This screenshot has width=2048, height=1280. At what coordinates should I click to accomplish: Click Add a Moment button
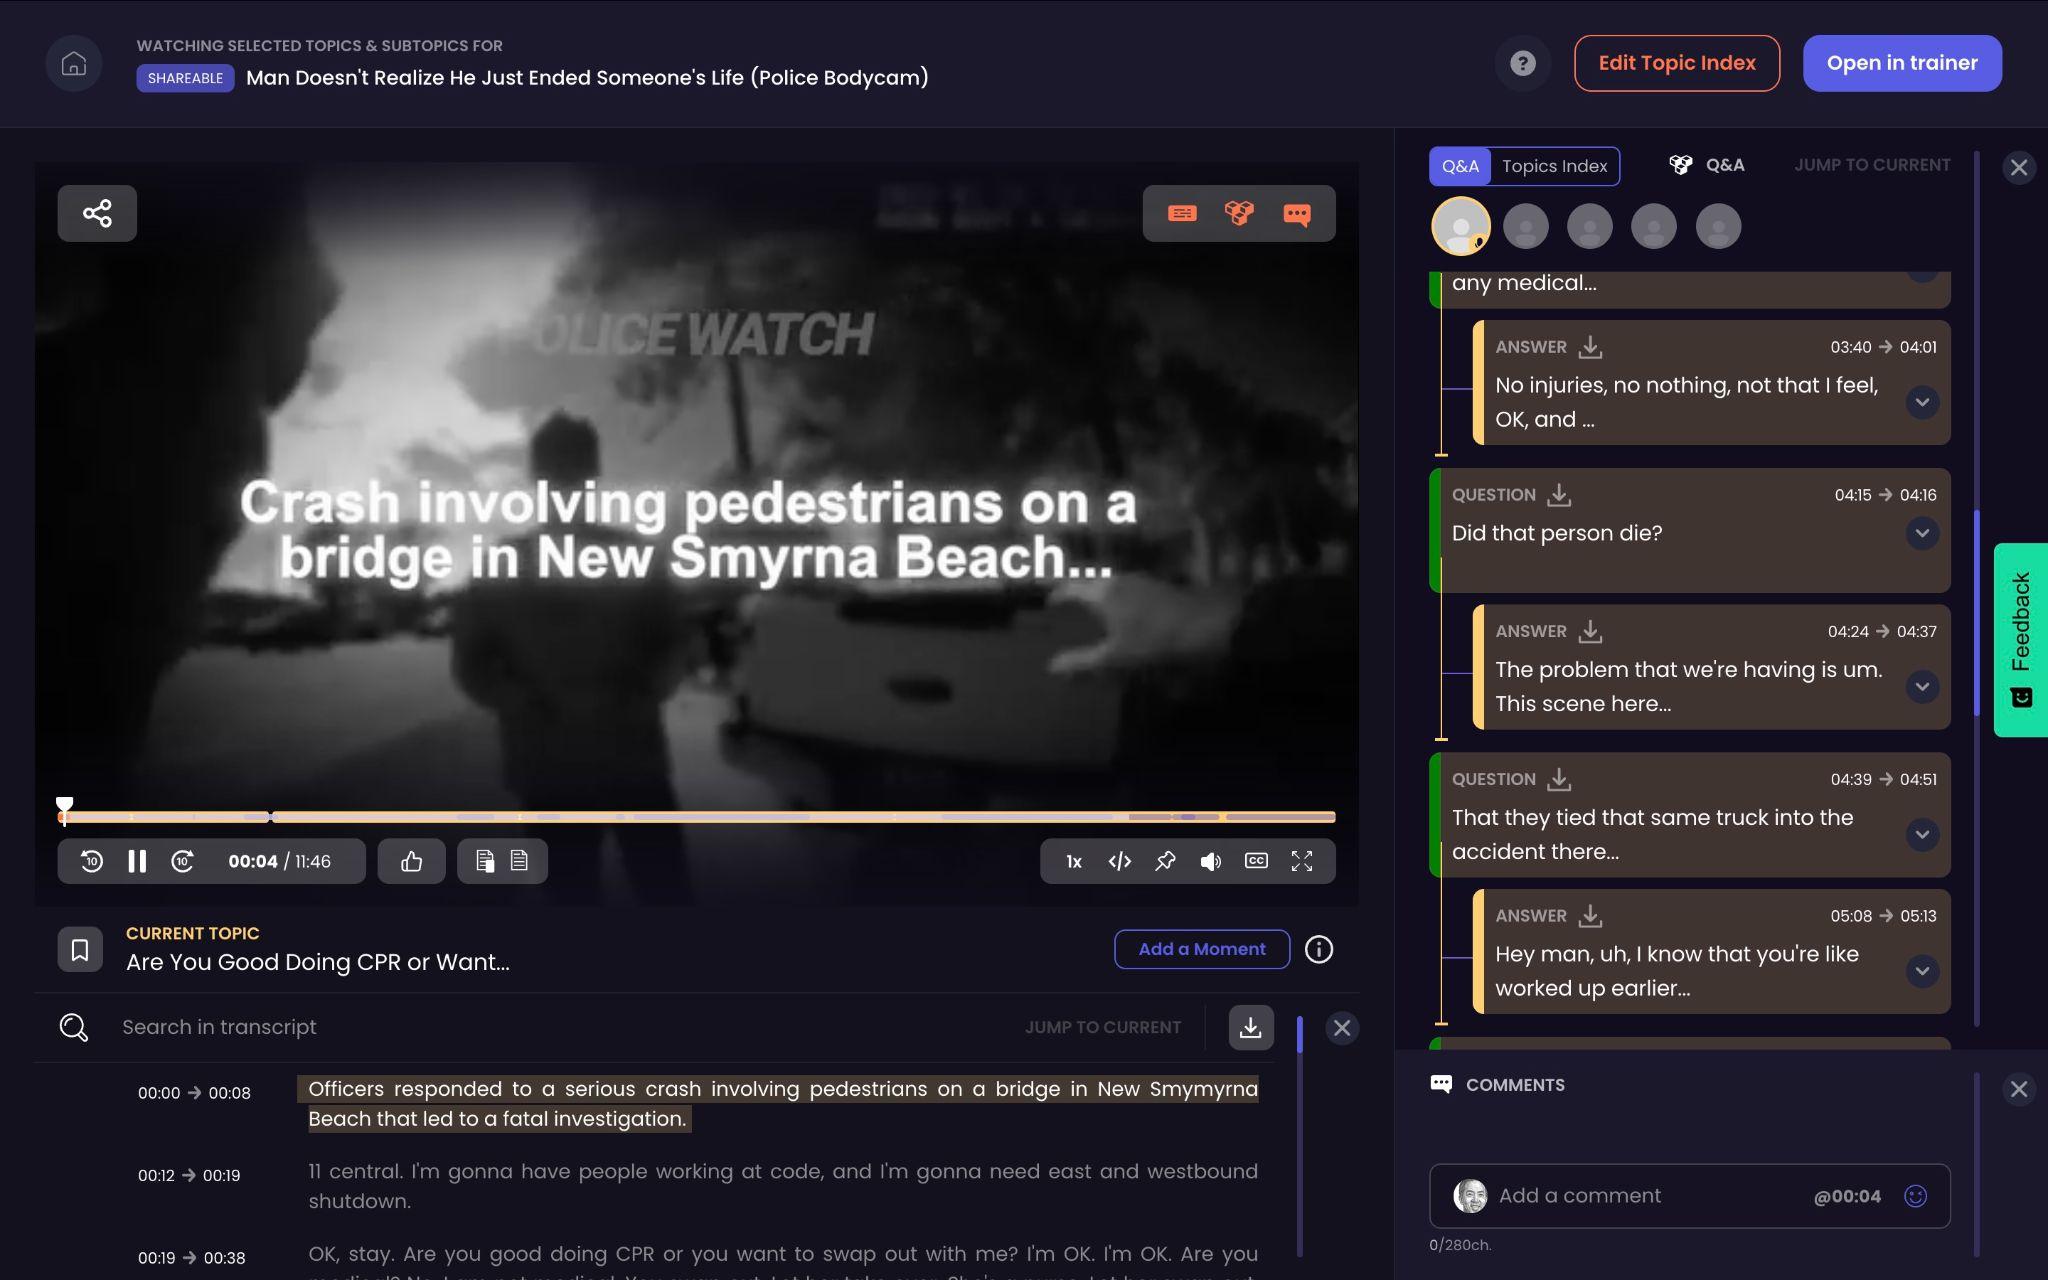(x=1202, y=949)
